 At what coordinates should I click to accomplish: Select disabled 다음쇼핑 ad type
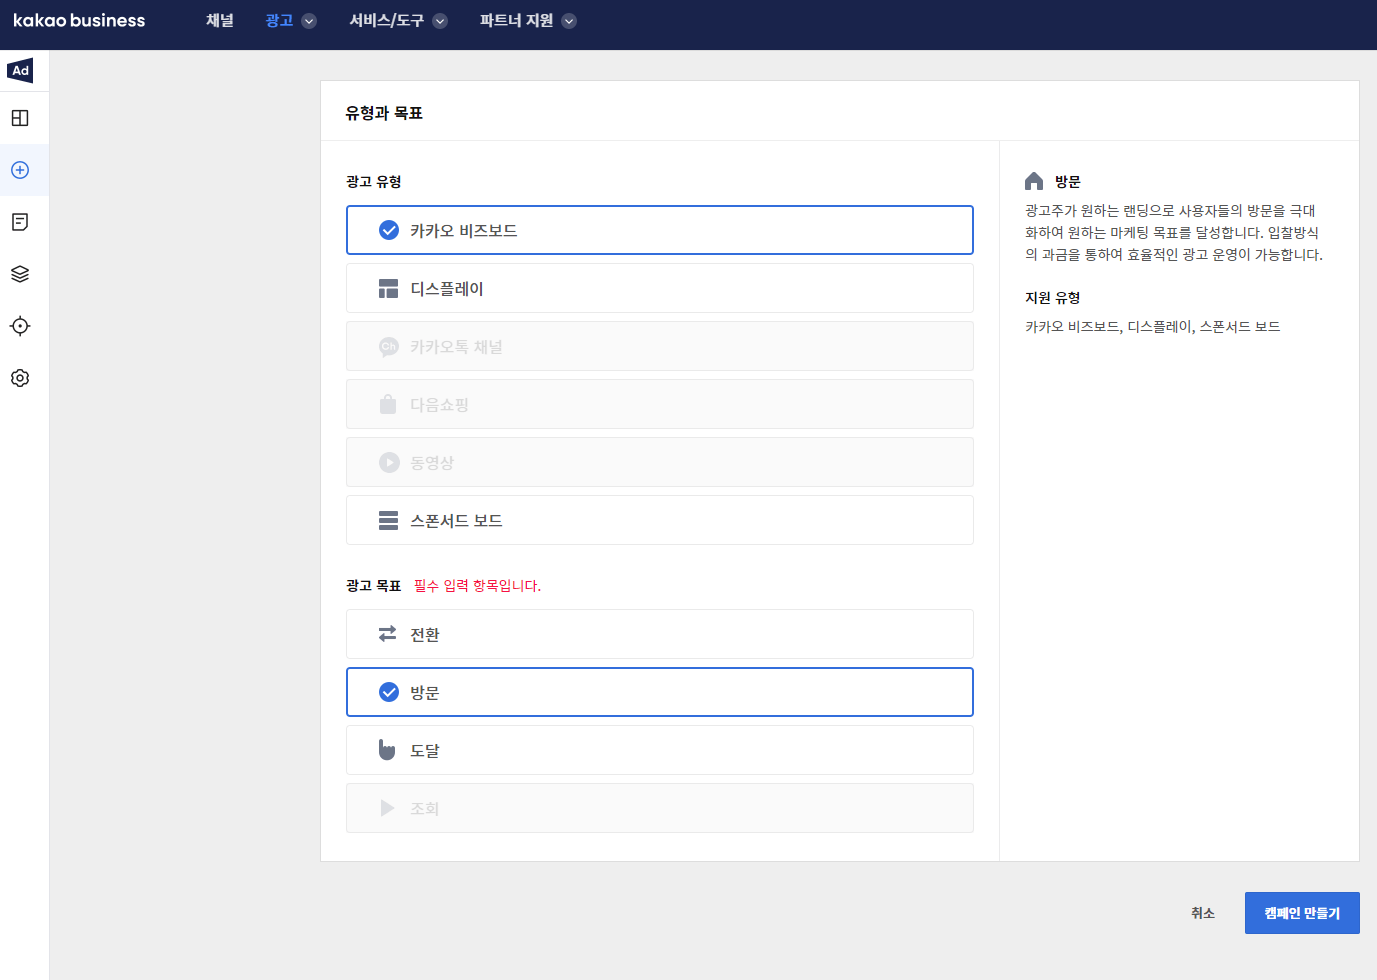pos(660,404)
